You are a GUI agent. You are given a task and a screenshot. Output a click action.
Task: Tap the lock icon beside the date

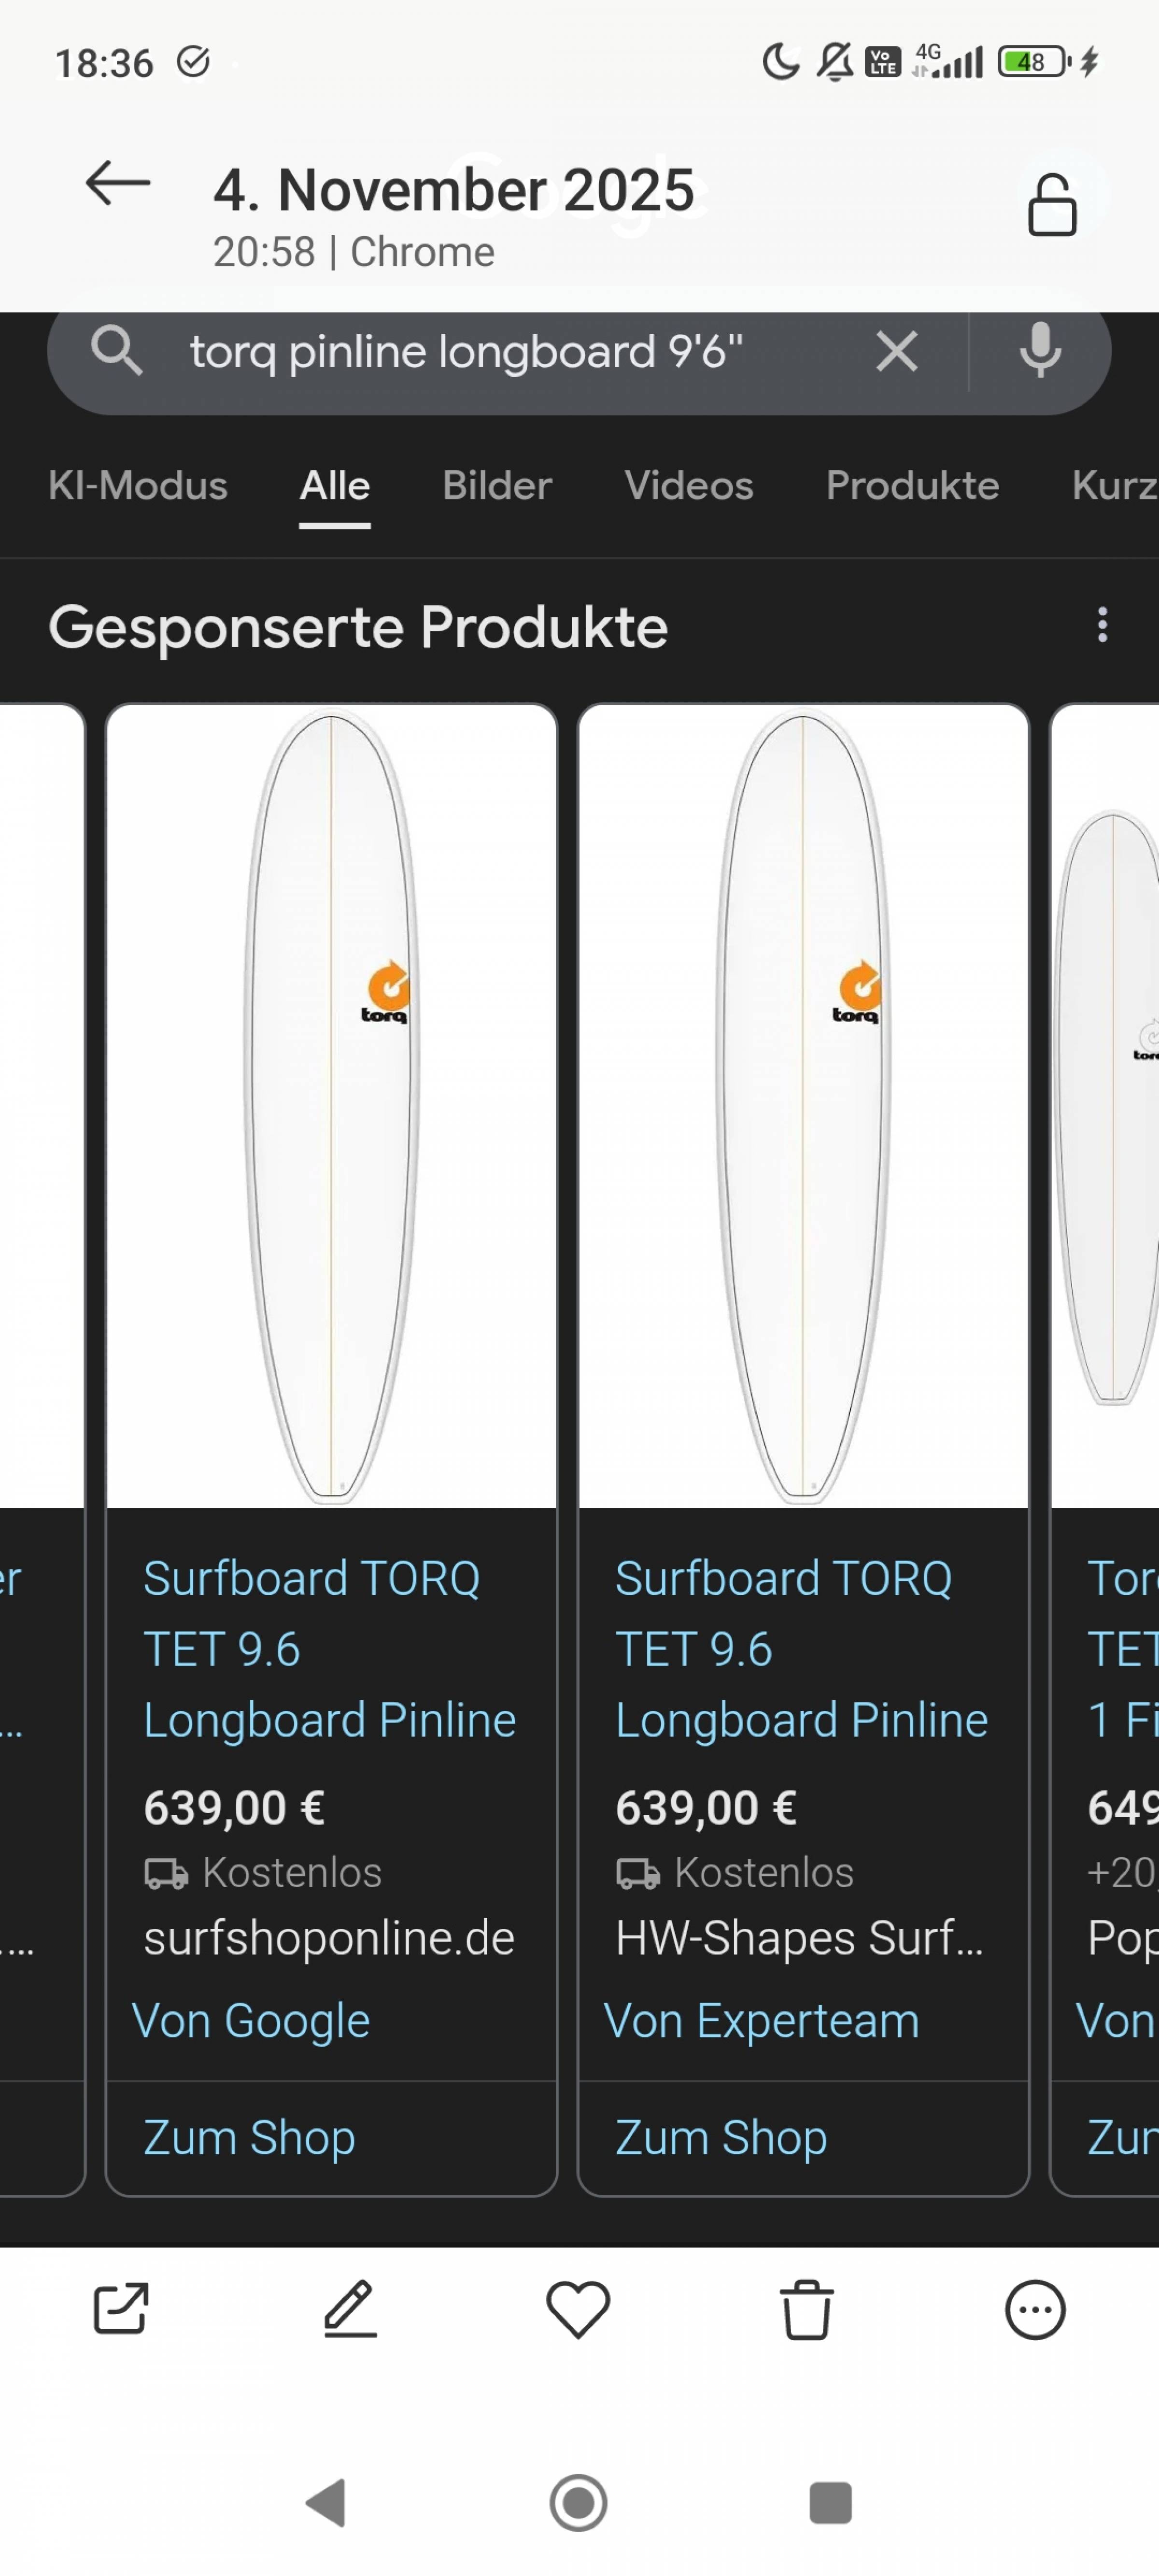pyautogui.click(x=1052, y=205)
